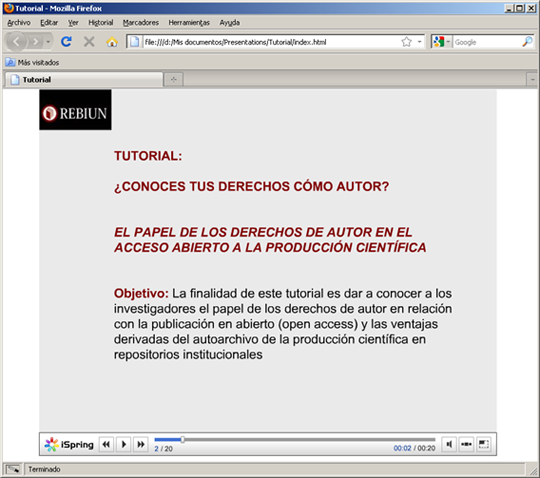Screen dimensions: 540x478
Task: Open the Más visitados bookmarks folder
Action: [32, 62]
